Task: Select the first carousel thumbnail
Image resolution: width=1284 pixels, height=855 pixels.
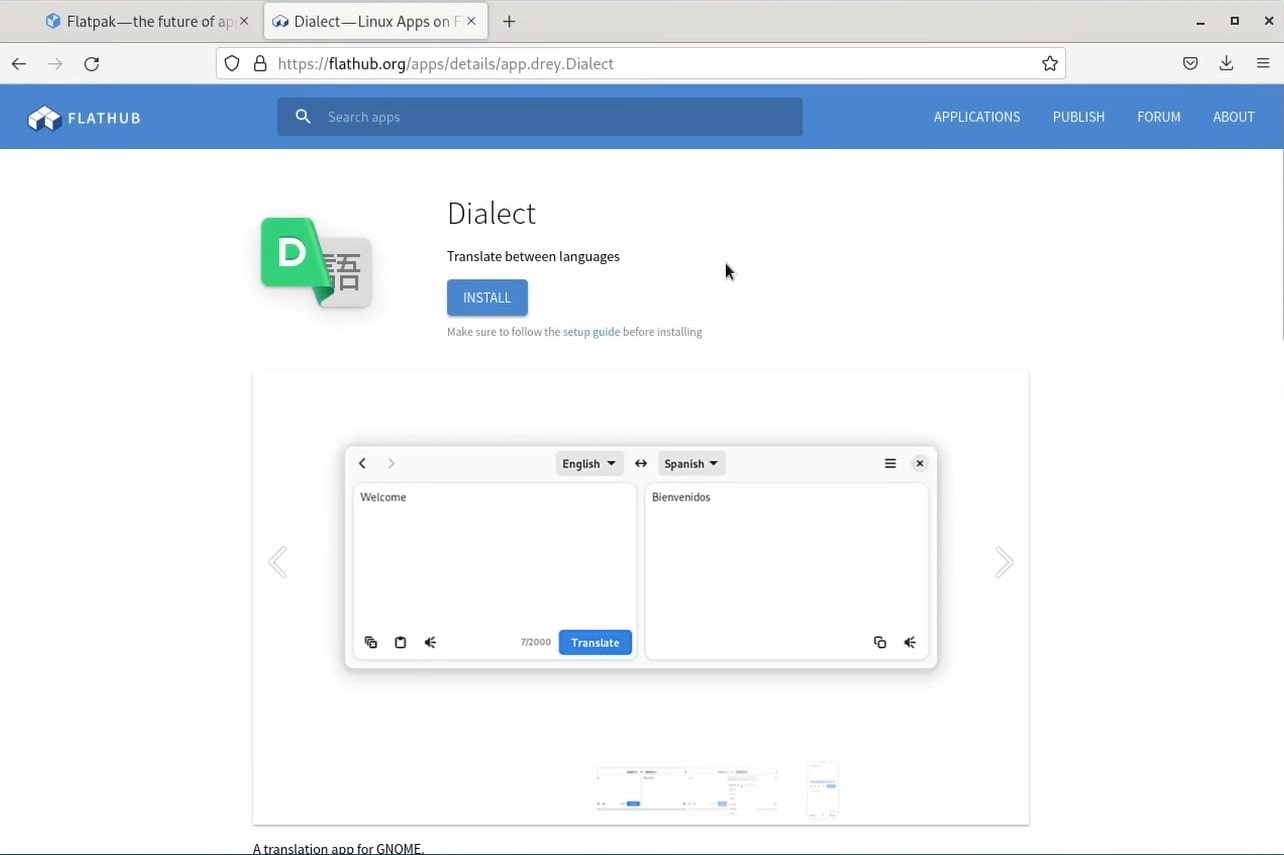Action: click(x=641, y=788)
